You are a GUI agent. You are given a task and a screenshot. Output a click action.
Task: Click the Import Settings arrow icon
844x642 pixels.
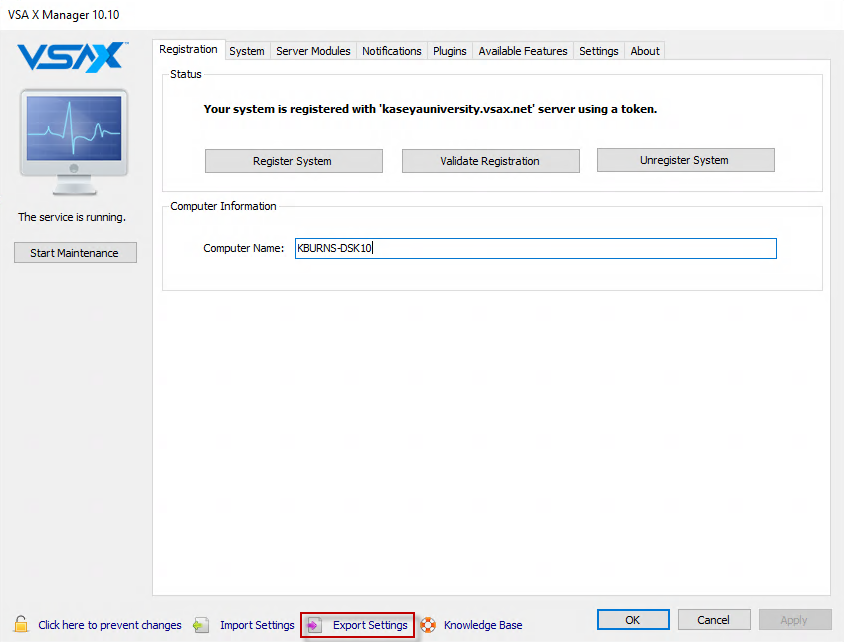[201, 625]
